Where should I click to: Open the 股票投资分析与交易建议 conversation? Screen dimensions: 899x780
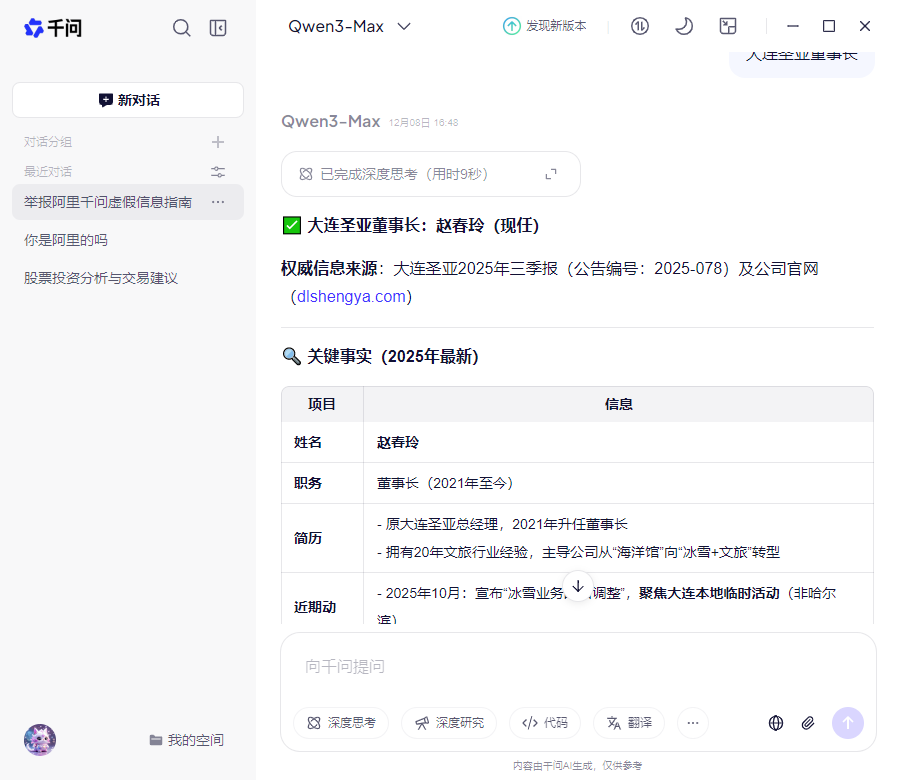[101, 278]
